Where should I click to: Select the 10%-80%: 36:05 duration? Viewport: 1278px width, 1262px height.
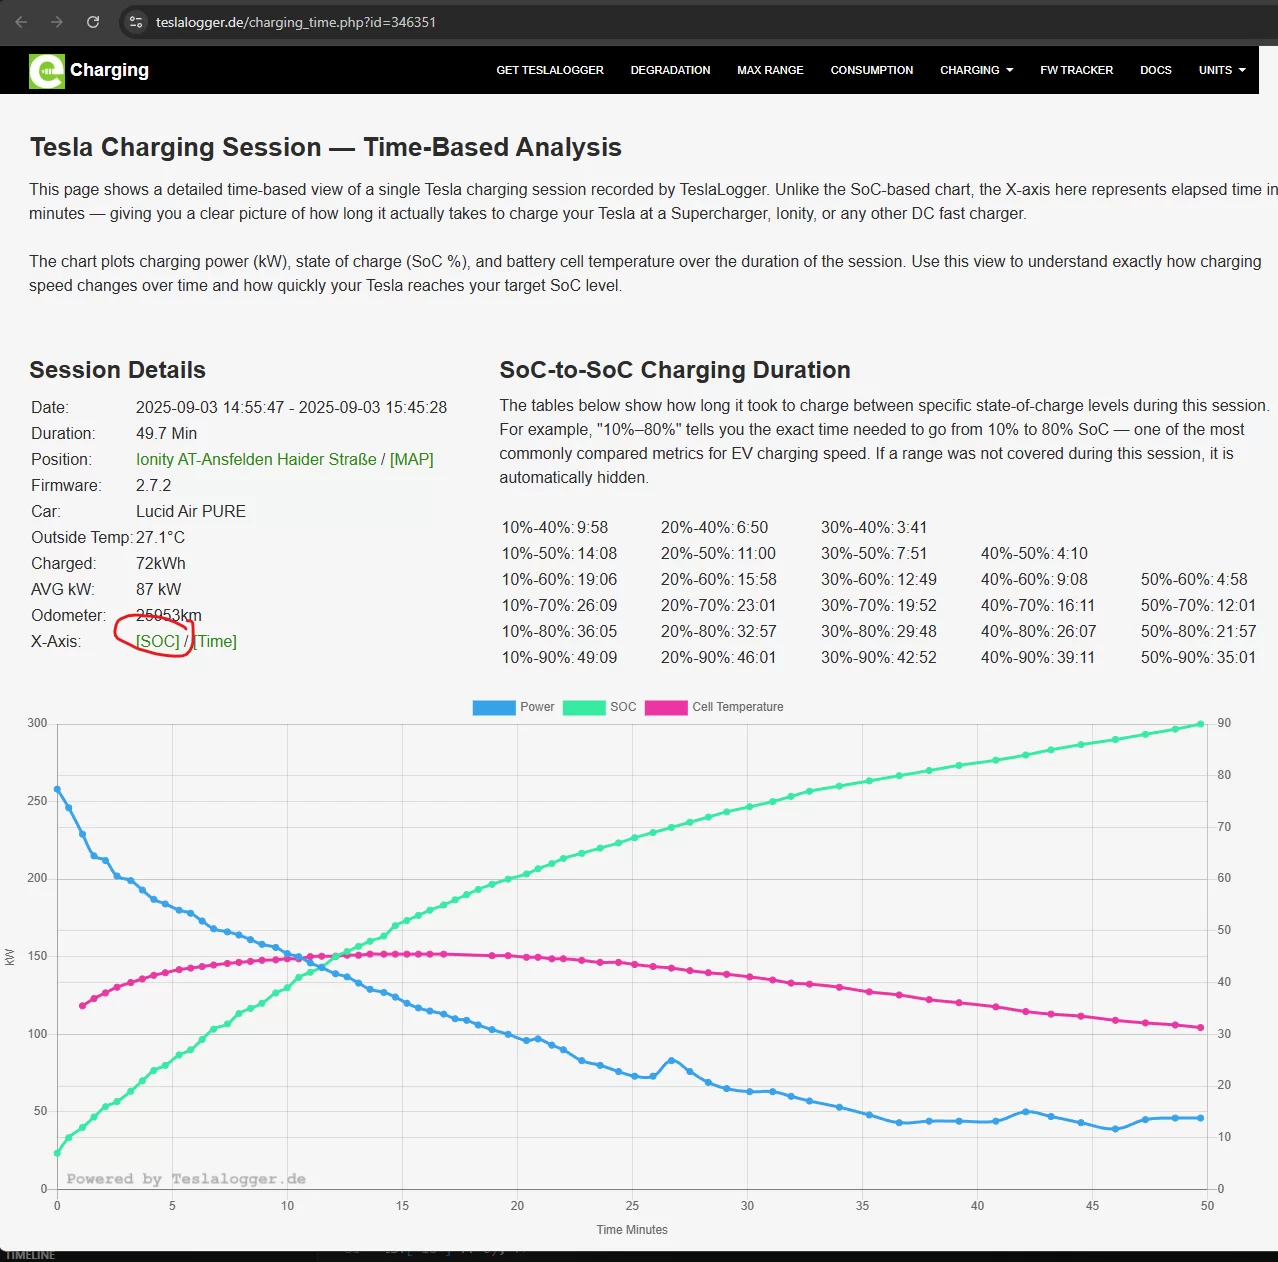559,631
